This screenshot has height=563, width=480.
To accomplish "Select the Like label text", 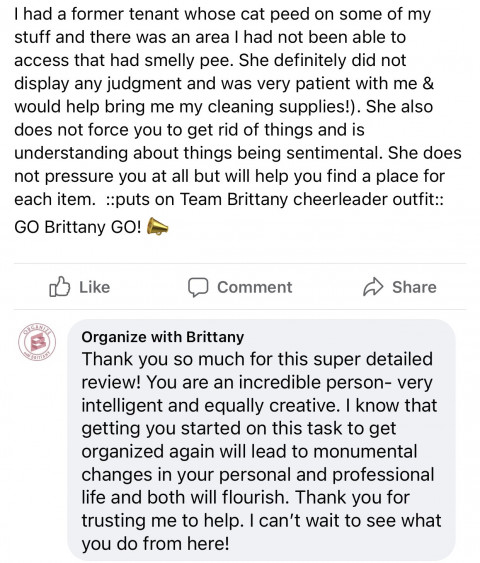I will [94, 287].
